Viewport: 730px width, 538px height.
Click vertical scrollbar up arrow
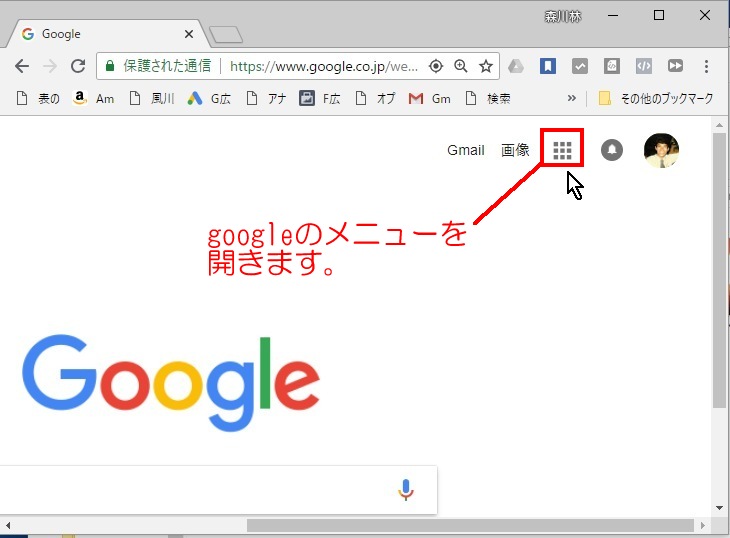point(719,125)
